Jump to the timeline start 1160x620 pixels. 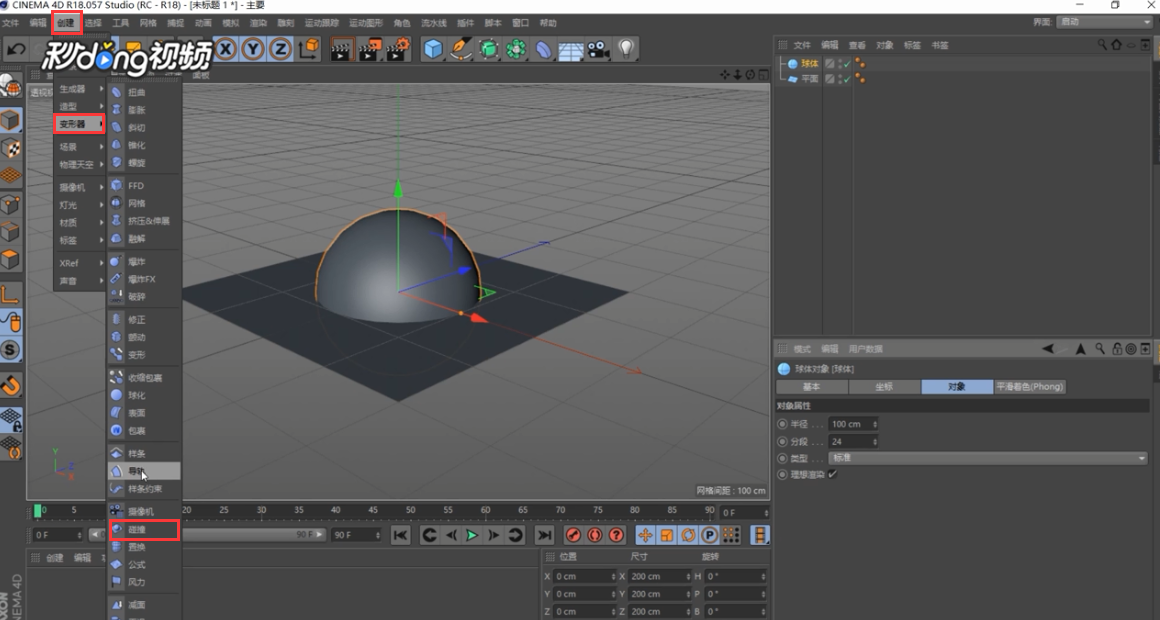click(400, 535)
